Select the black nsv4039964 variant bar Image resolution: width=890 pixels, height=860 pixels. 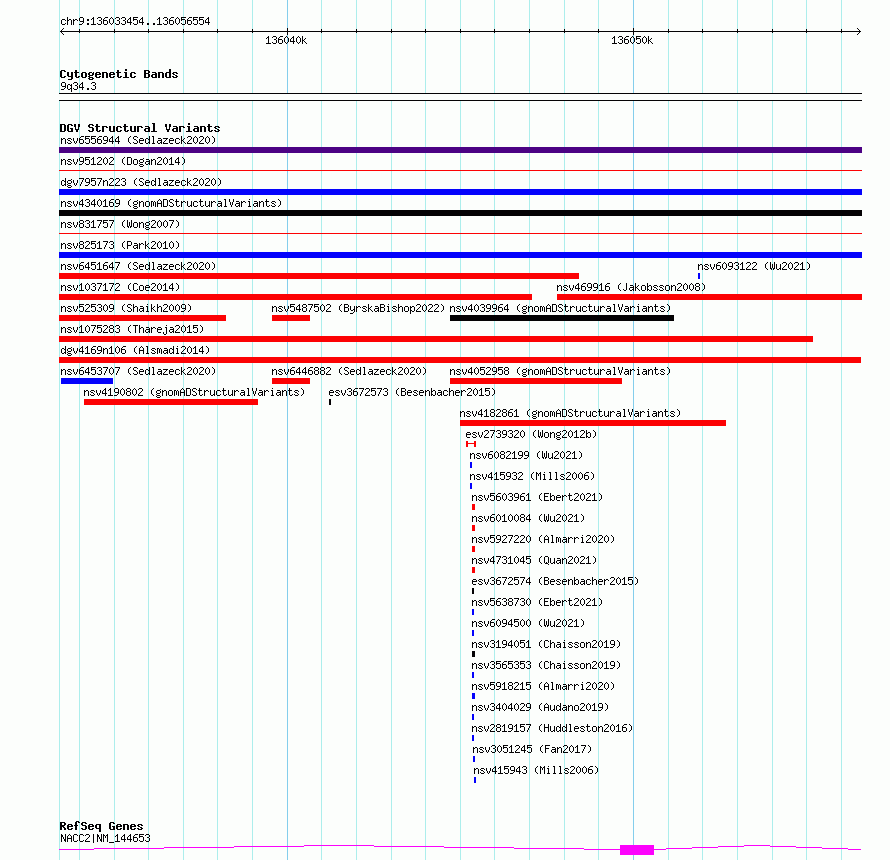[x=562, y=318]
